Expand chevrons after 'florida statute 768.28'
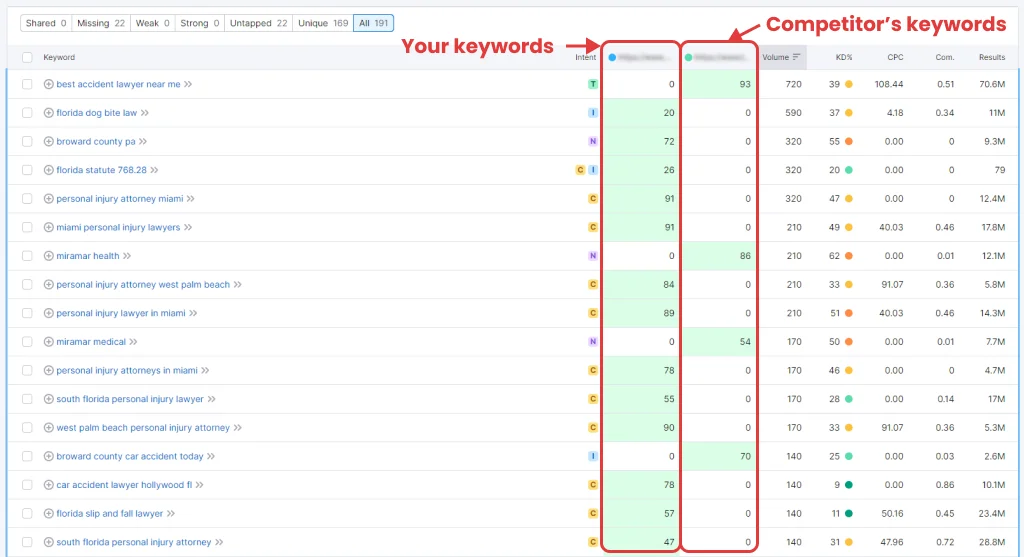Viewport: 1024px width, 557px height. 155,170
